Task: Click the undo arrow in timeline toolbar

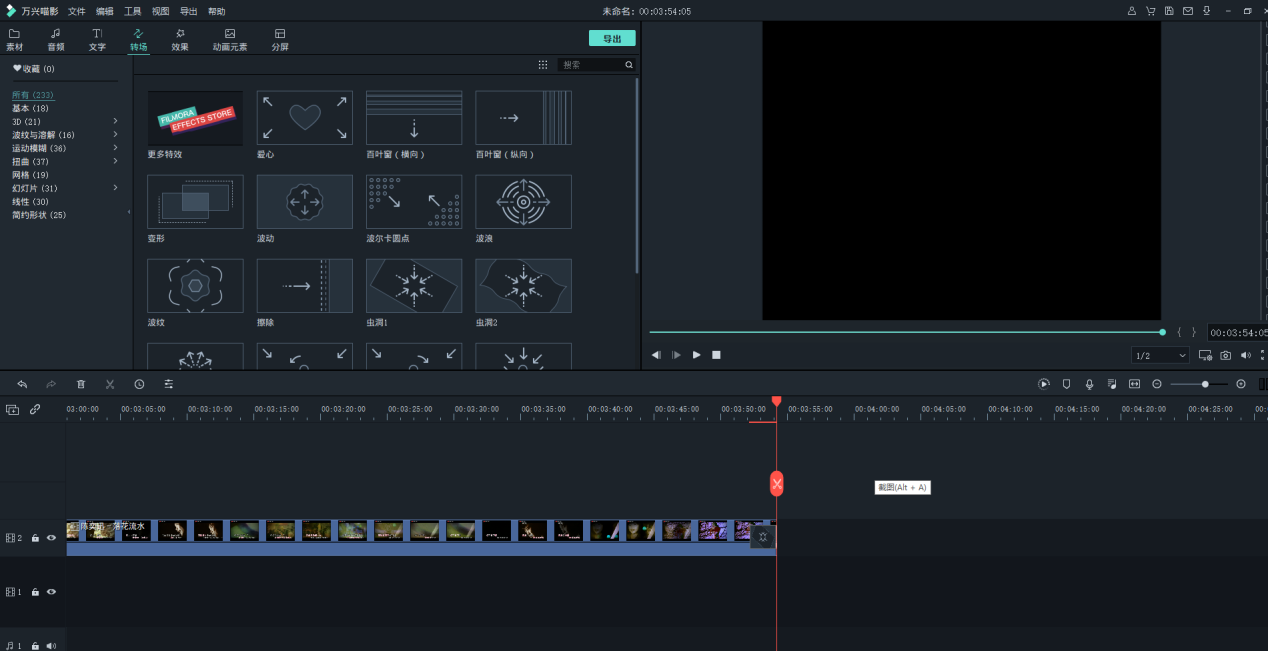Action: (x=22, y=384)
